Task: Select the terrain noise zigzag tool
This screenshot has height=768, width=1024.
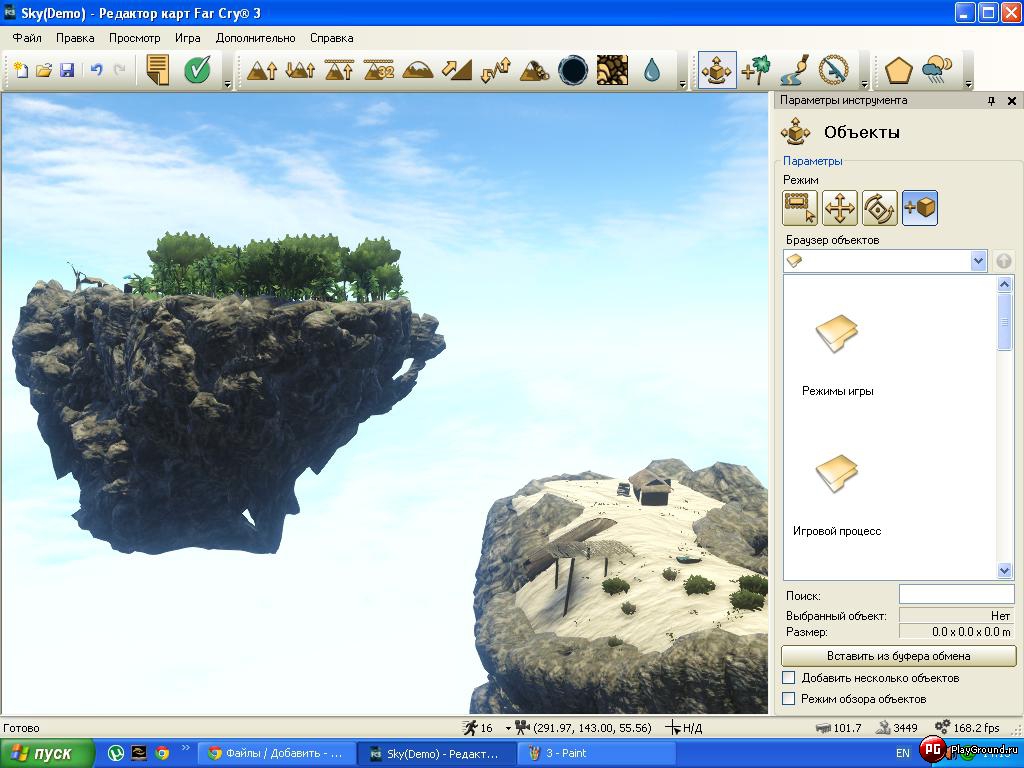Action: (496, 70)
